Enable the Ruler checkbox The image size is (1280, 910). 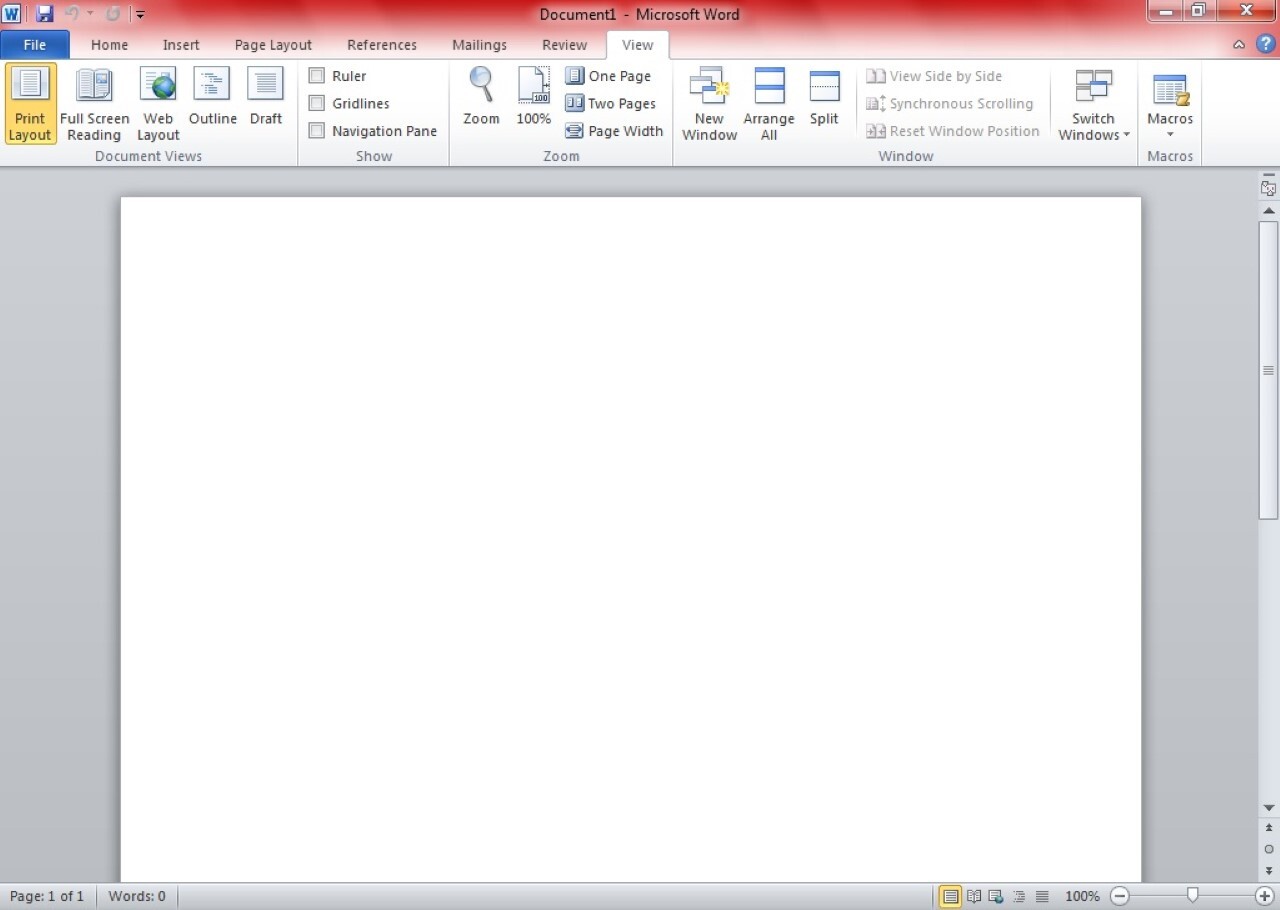[317, 76]
